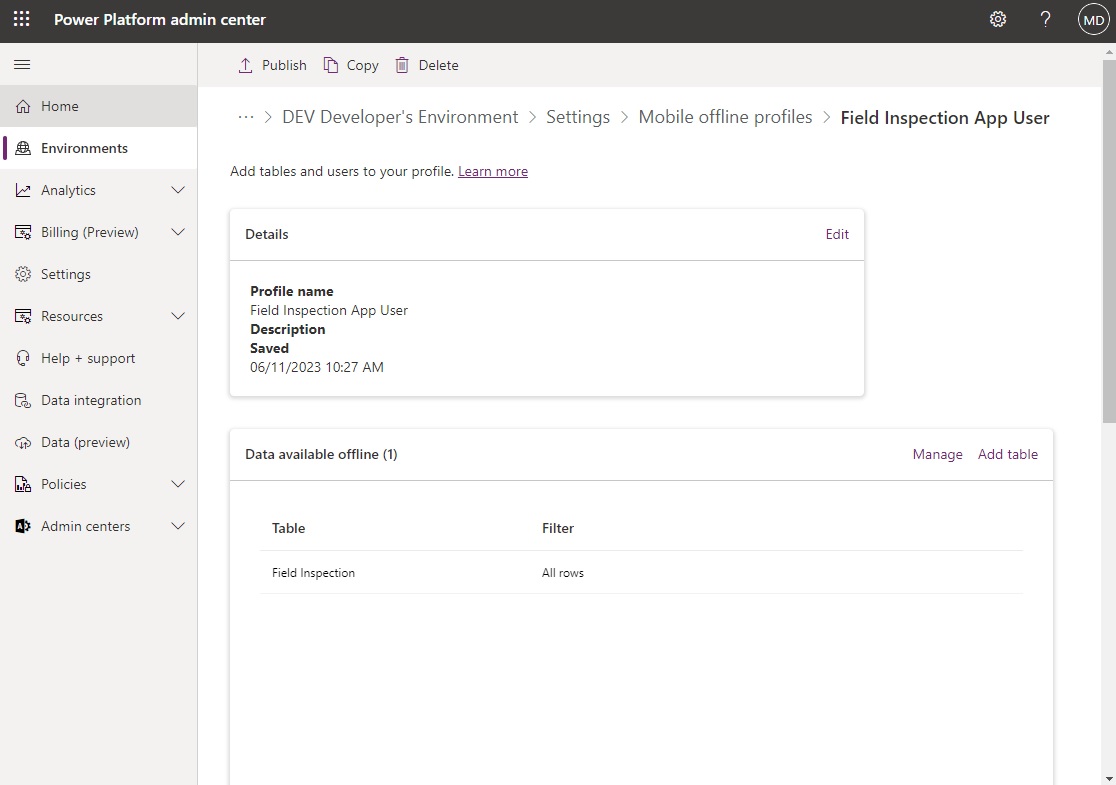Open the app launcher waffle icon
The width and height of the screenshot is (1116, 785).
(x=21, y=19)
